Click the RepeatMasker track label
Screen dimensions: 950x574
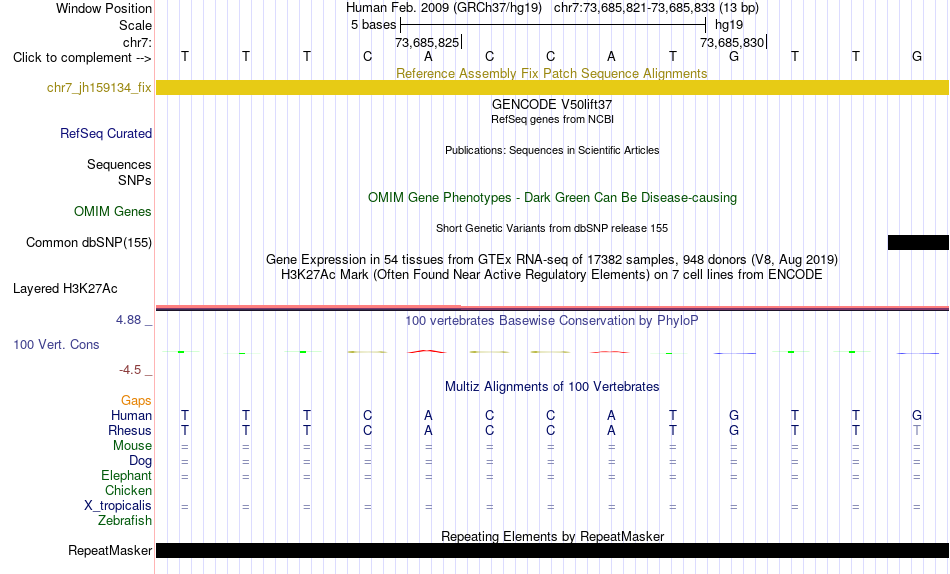110,550
